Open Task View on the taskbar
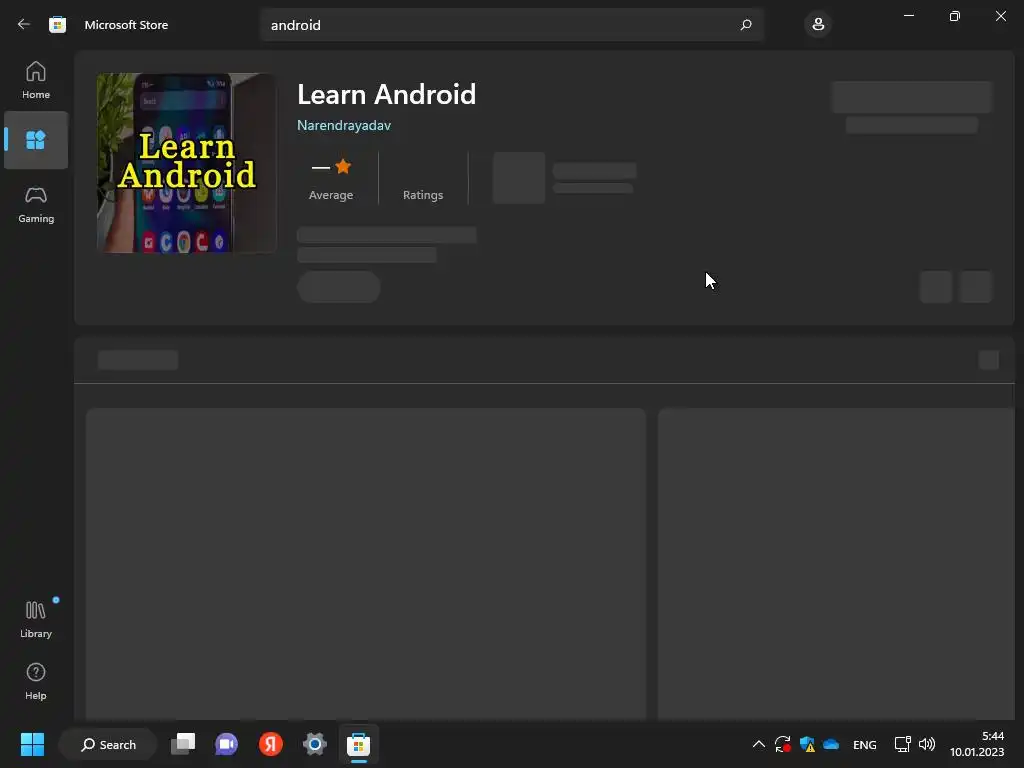 [183, 744]
